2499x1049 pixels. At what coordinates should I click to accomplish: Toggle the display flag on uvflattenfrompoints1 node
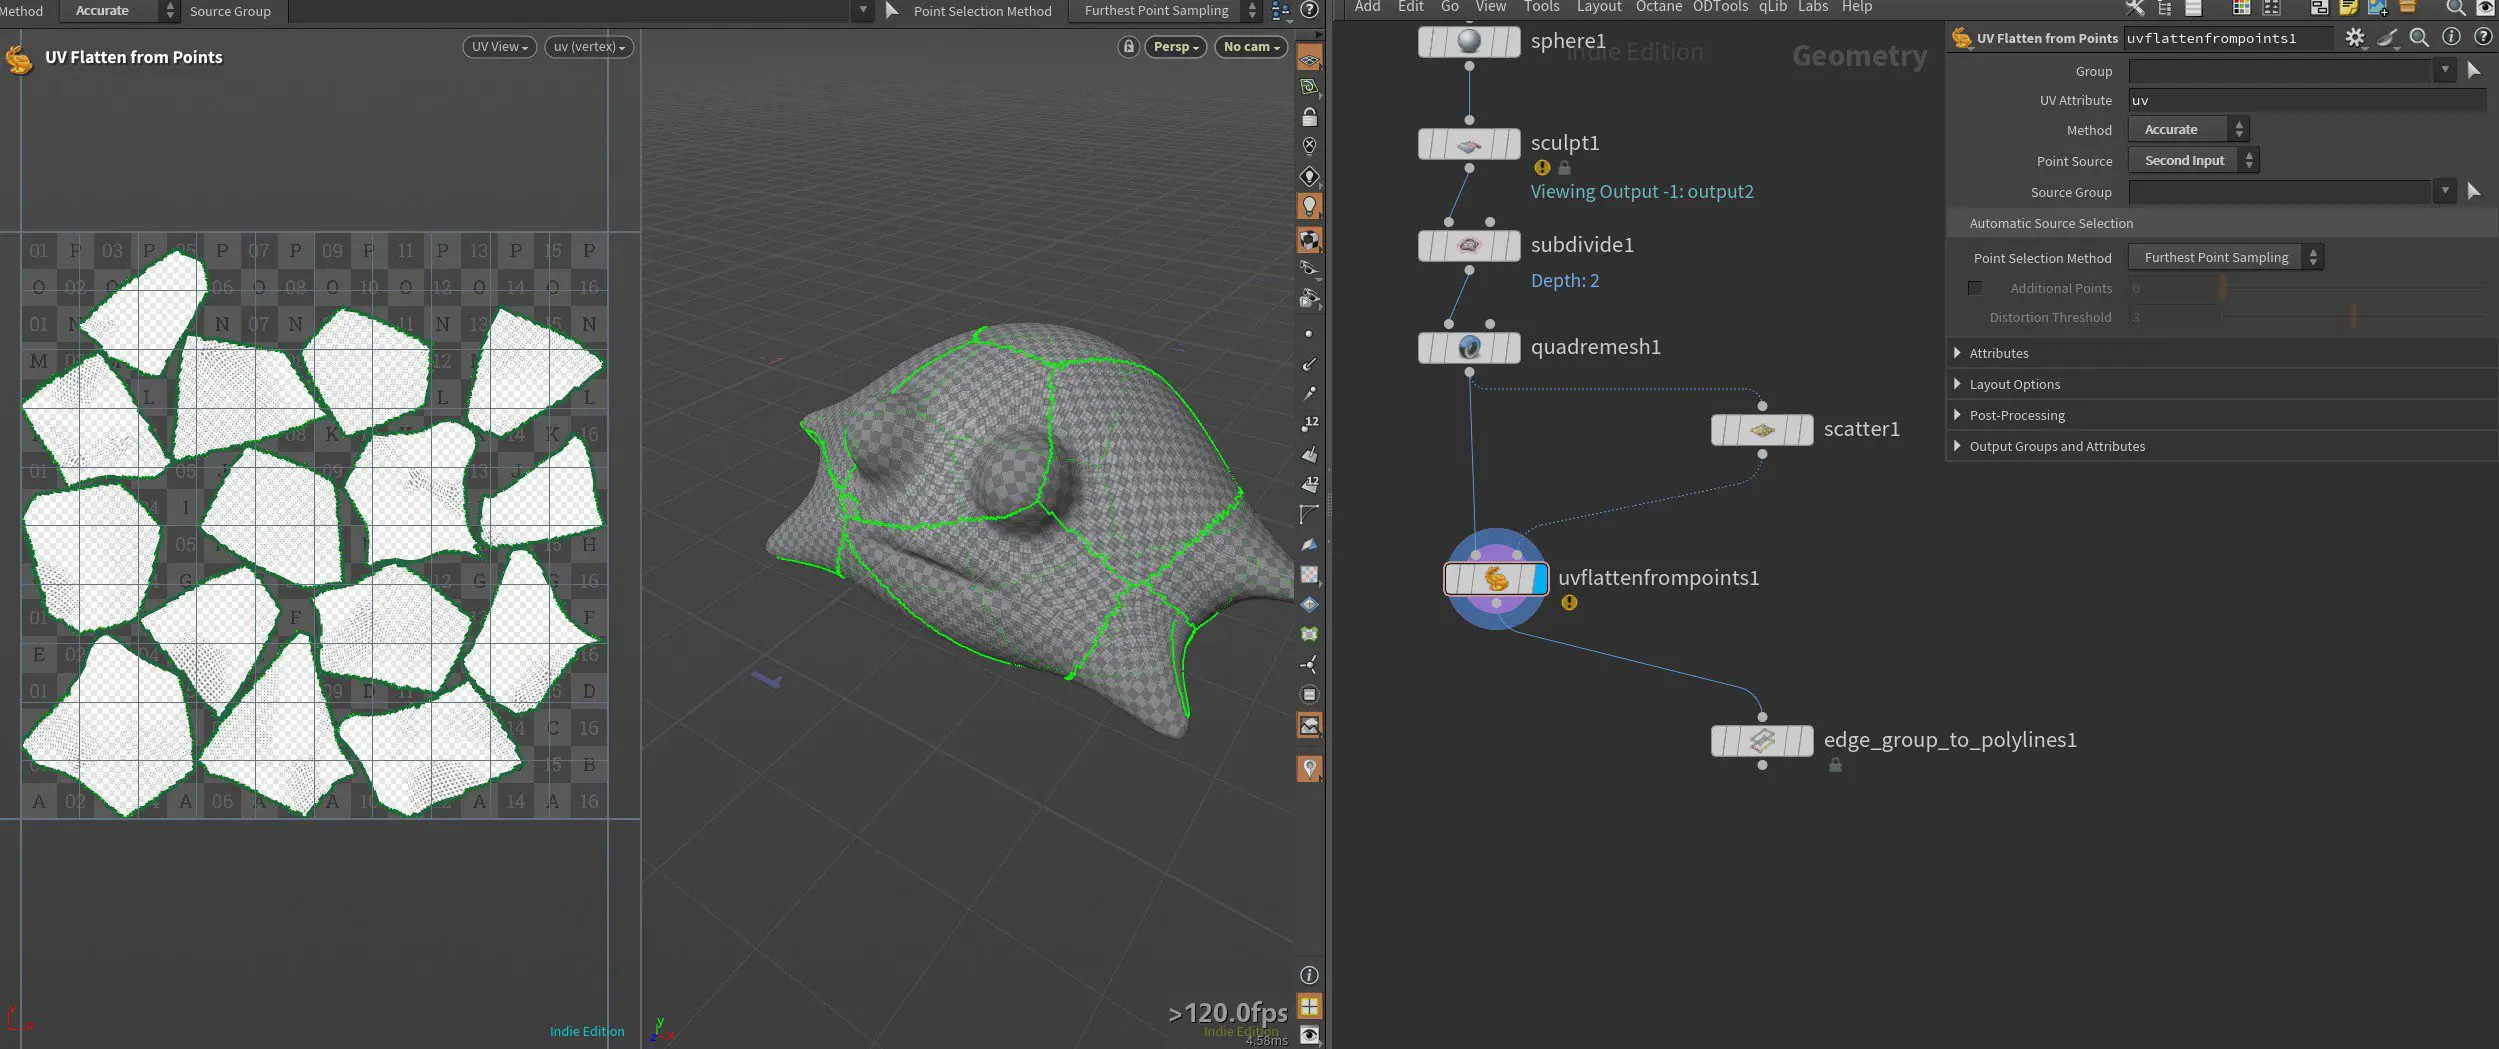1539,578
